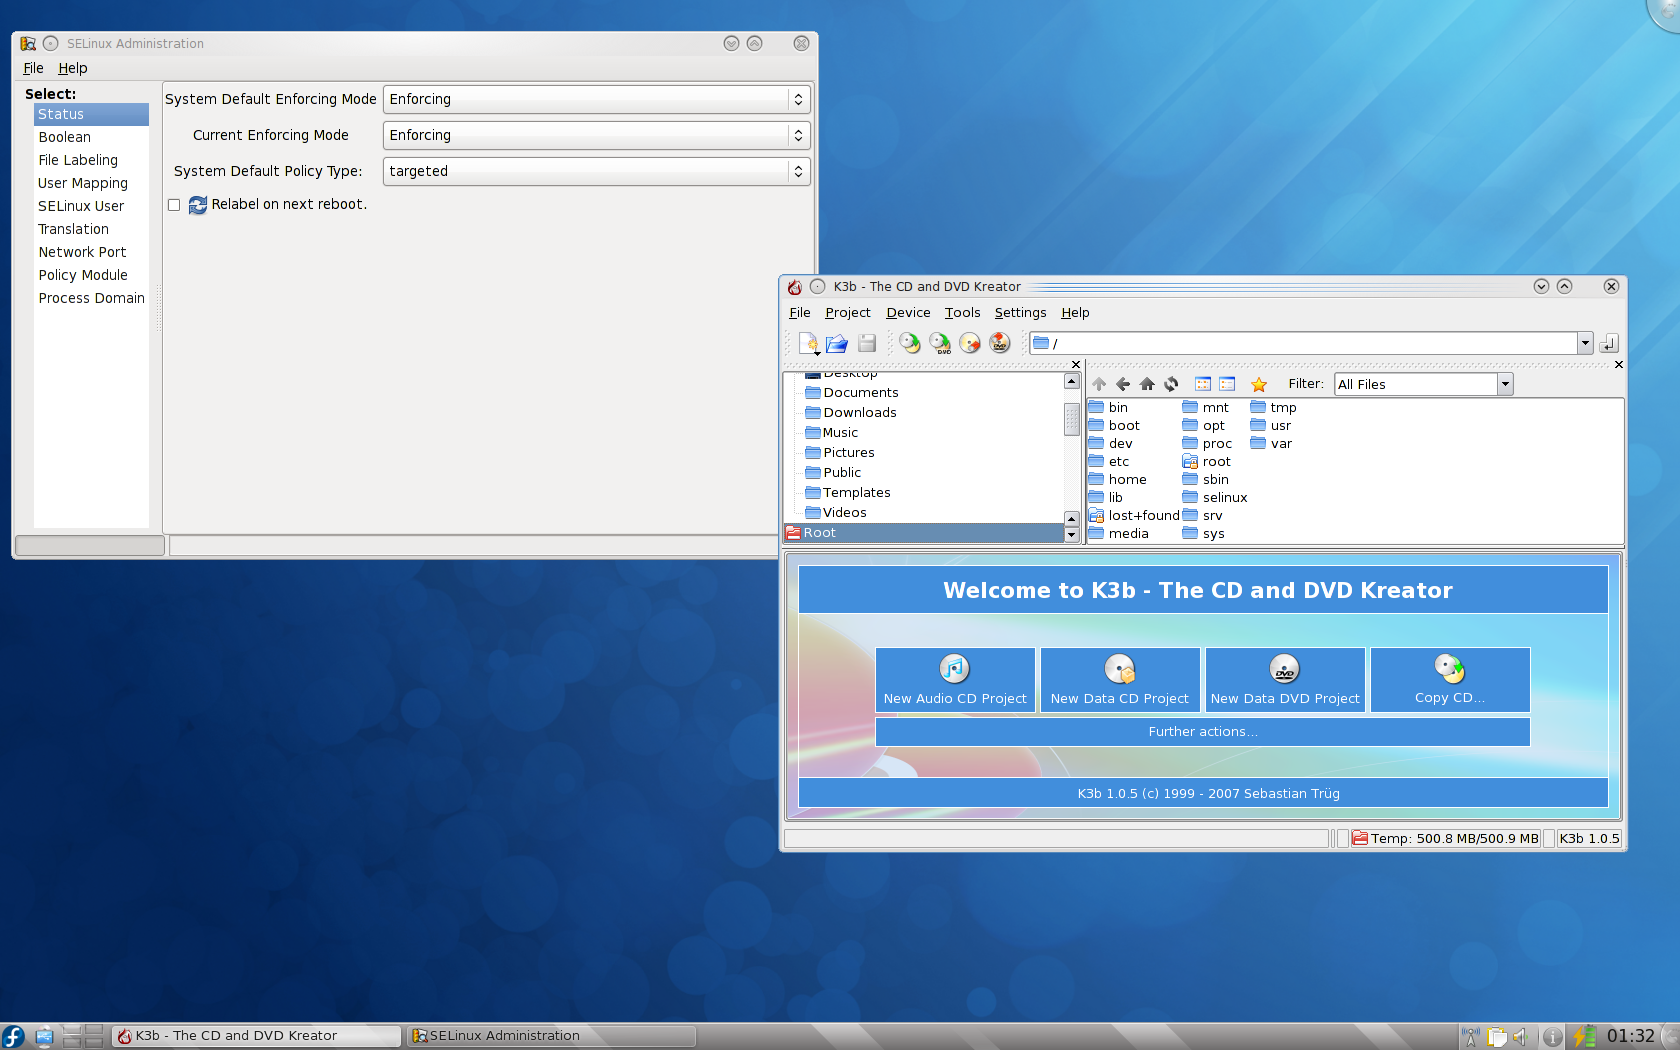Open bookmarks star in K3b file browser
The height and width of the screenshot is (1050, 1680).
1259,384
